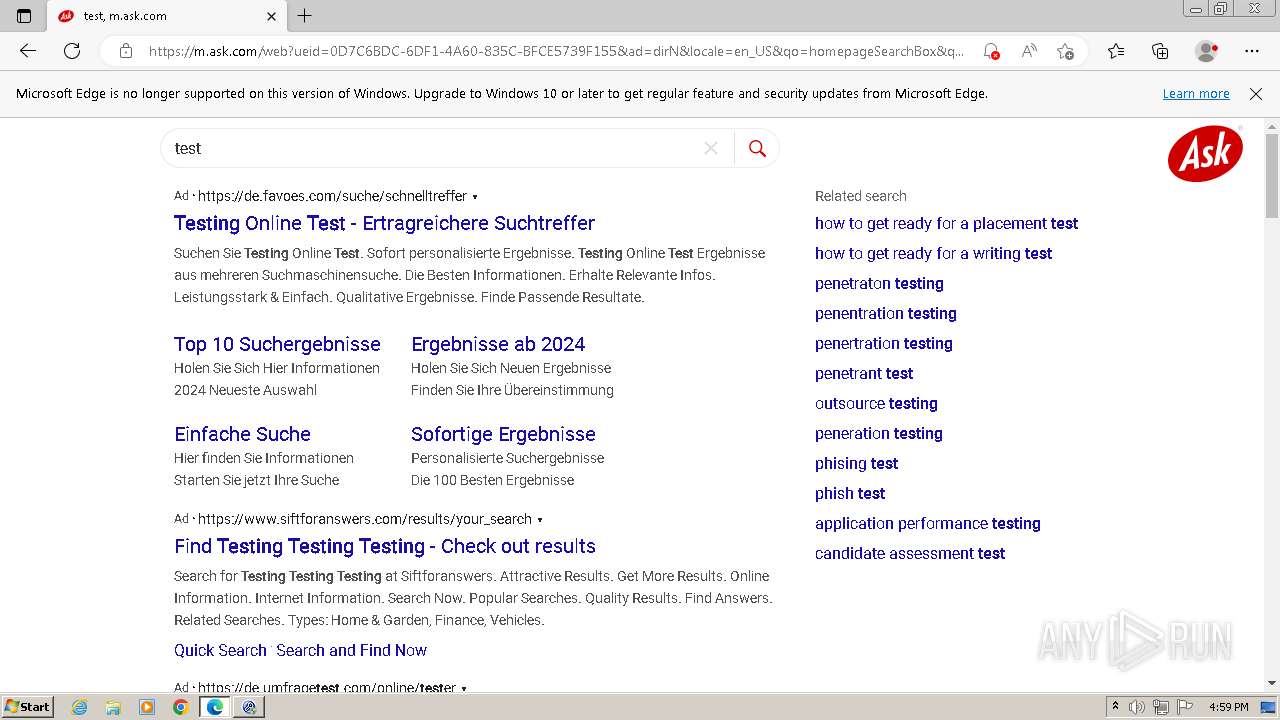This screenshot has height=720, width=1280.
Task: Open File Explorer from the taskbar
Action: (113, 707)
